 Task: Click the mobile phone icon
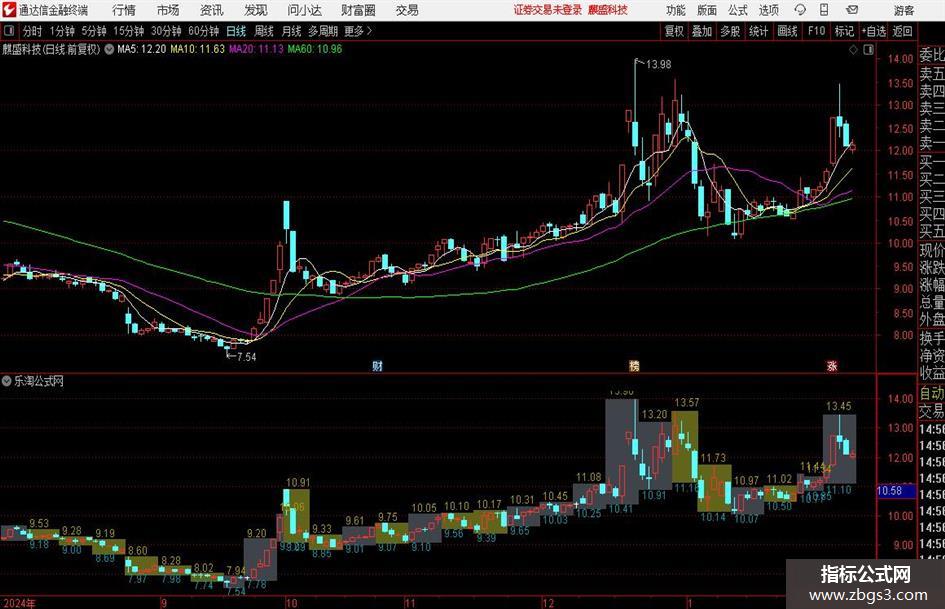(824, 10)
